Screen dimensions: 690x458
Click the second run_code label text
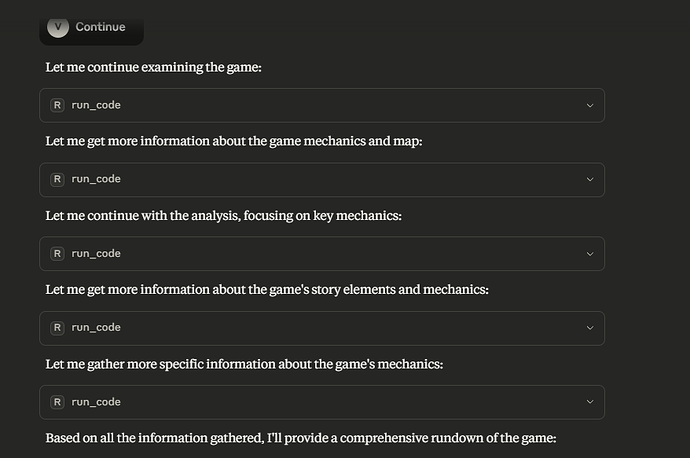[96, 179]
